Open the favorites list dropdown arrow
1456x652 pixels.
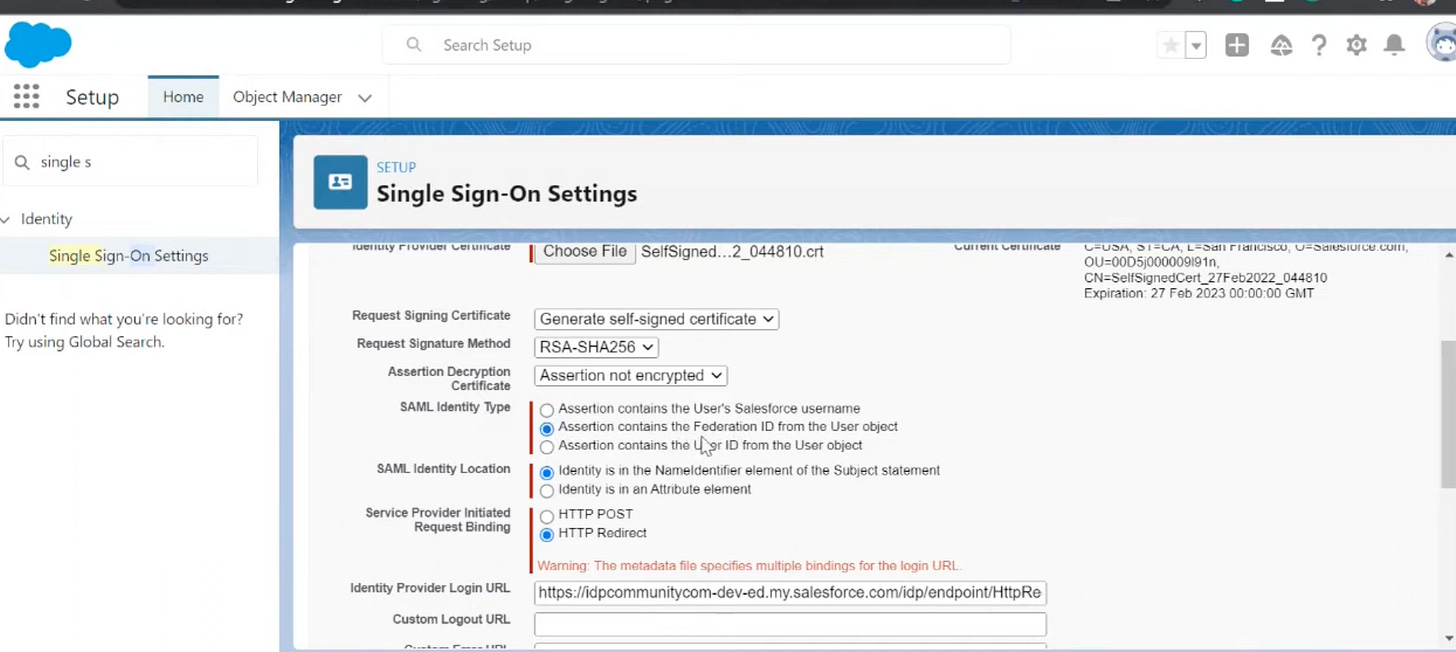(1196, 45)
